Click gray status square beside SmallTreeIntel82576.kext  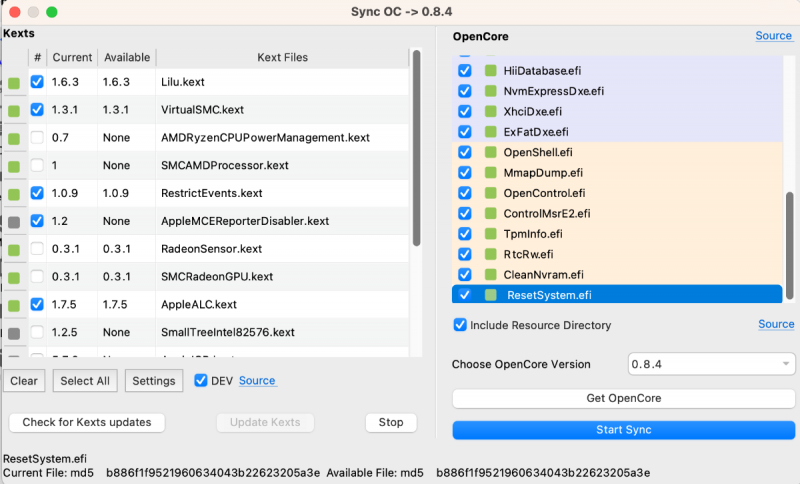coord(14,332)
